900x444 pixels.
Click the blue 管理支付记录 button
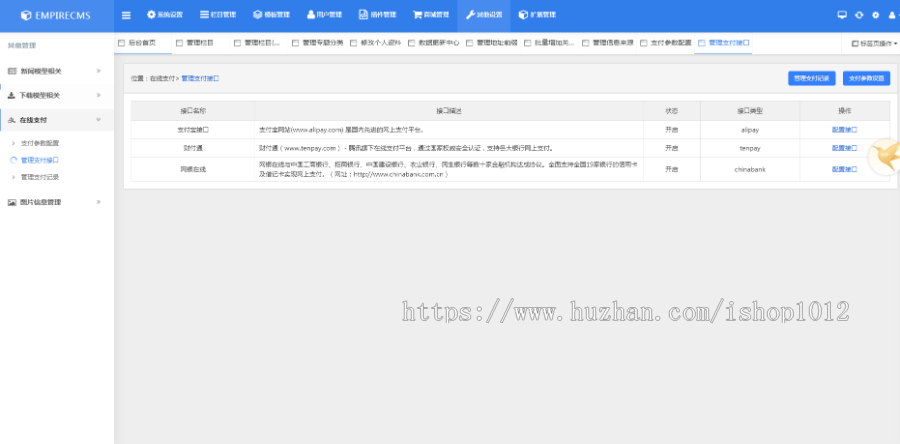[812, 79]
